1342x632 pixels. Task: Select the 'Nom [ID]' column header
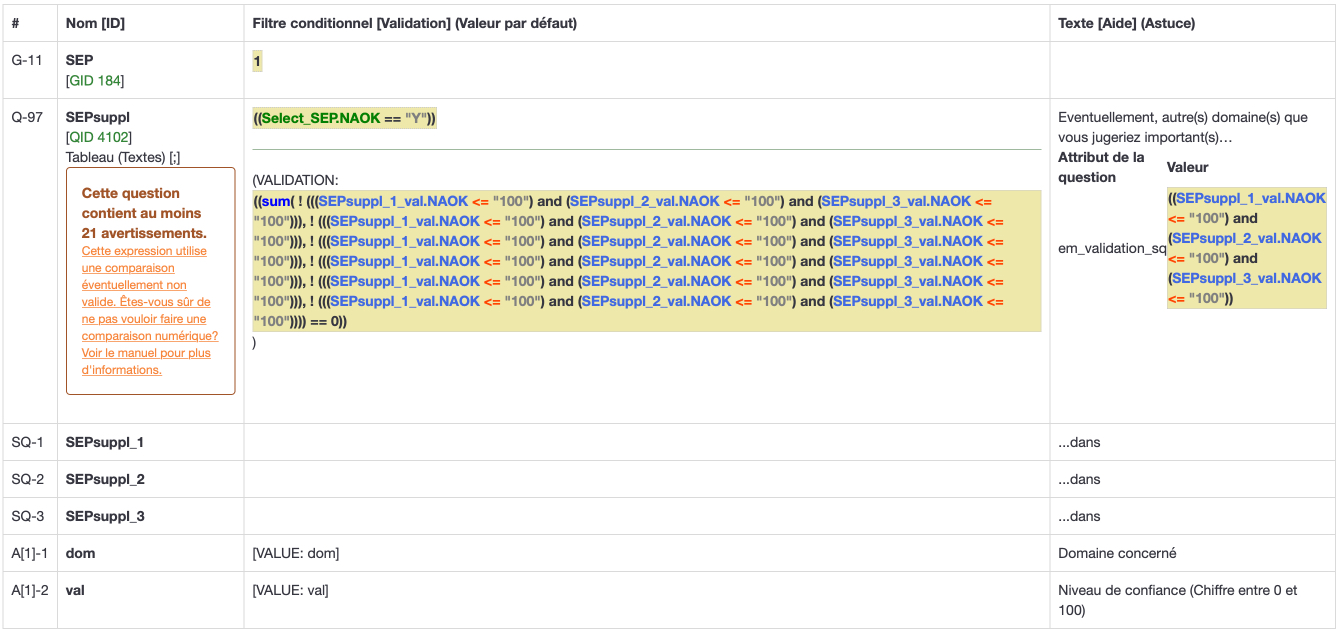(95, 22)
